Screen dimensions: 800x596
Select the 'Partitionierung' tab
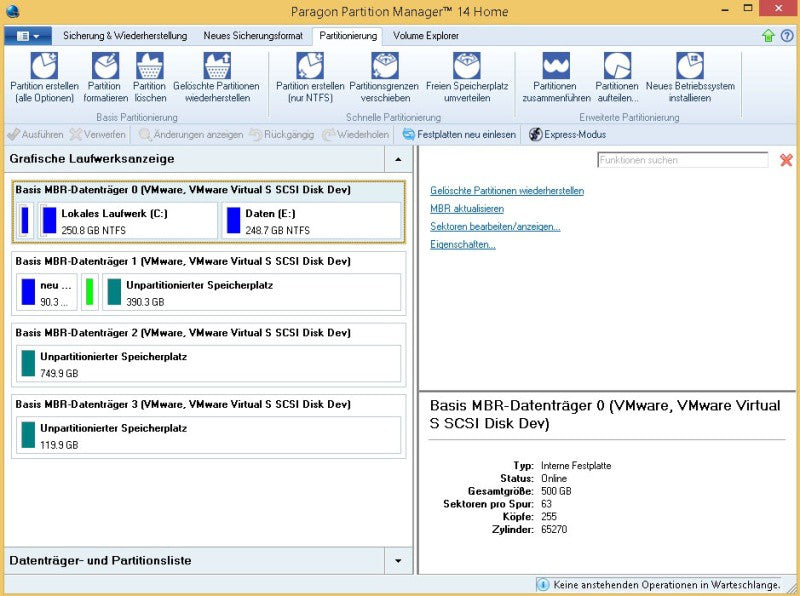coord(348,36)
